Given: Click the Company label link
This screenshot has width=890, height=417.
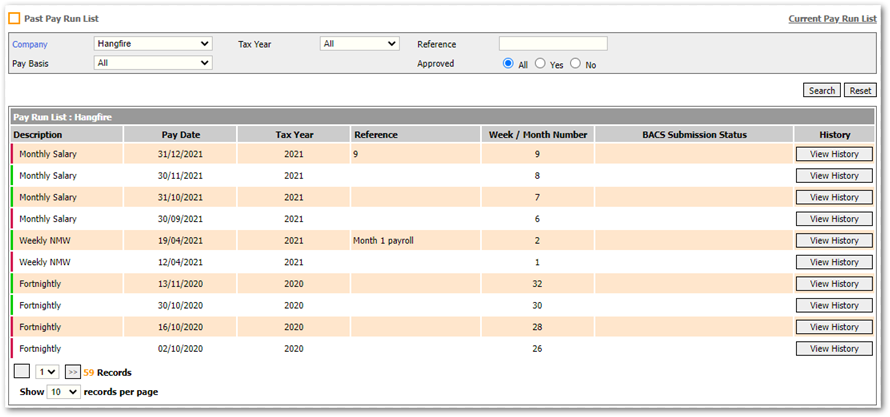Looking at the screenshot, I should coord(30,44).
